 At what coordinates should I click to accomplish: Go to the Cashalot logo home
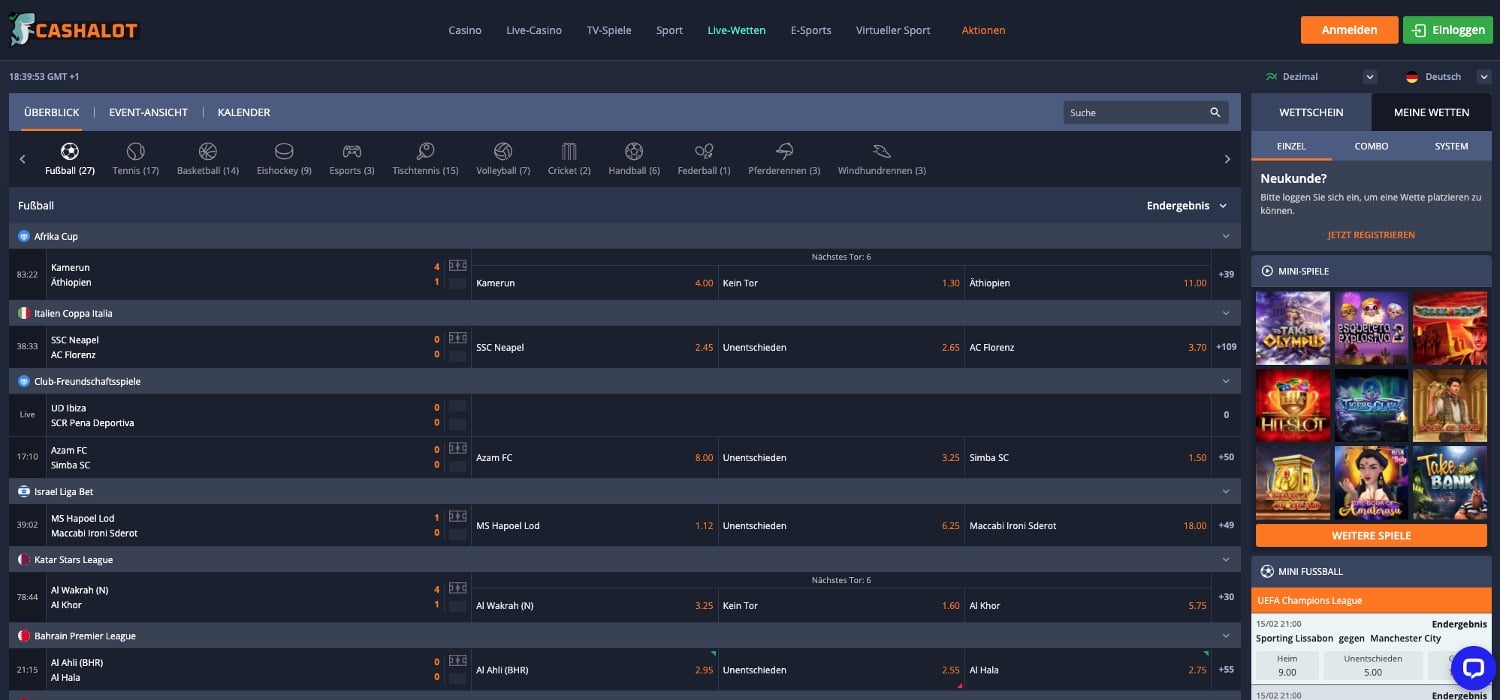pos(75,30)
